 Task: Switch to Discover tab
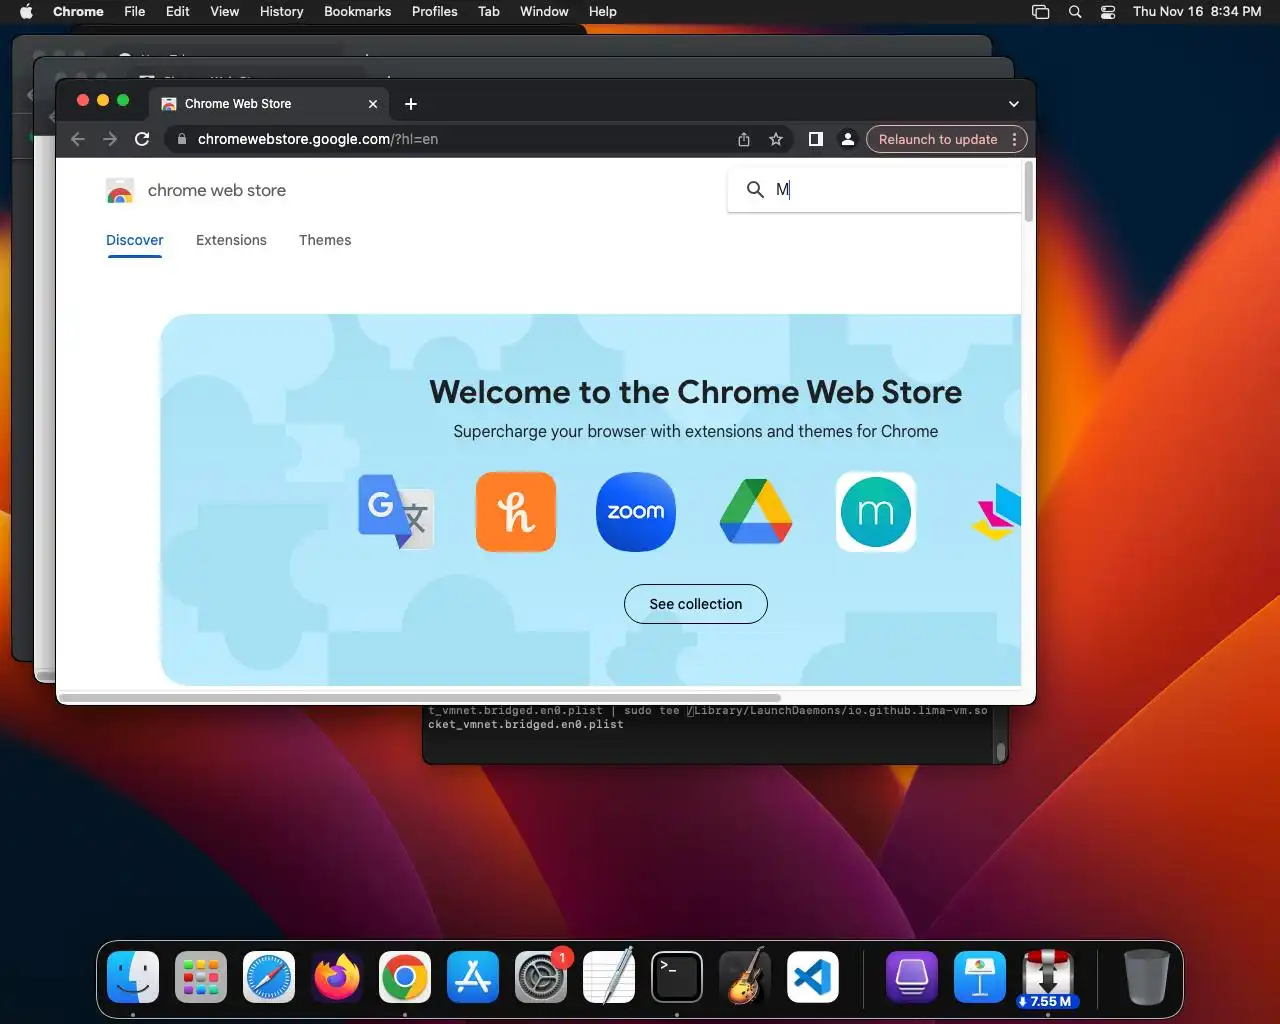point(135,240)
